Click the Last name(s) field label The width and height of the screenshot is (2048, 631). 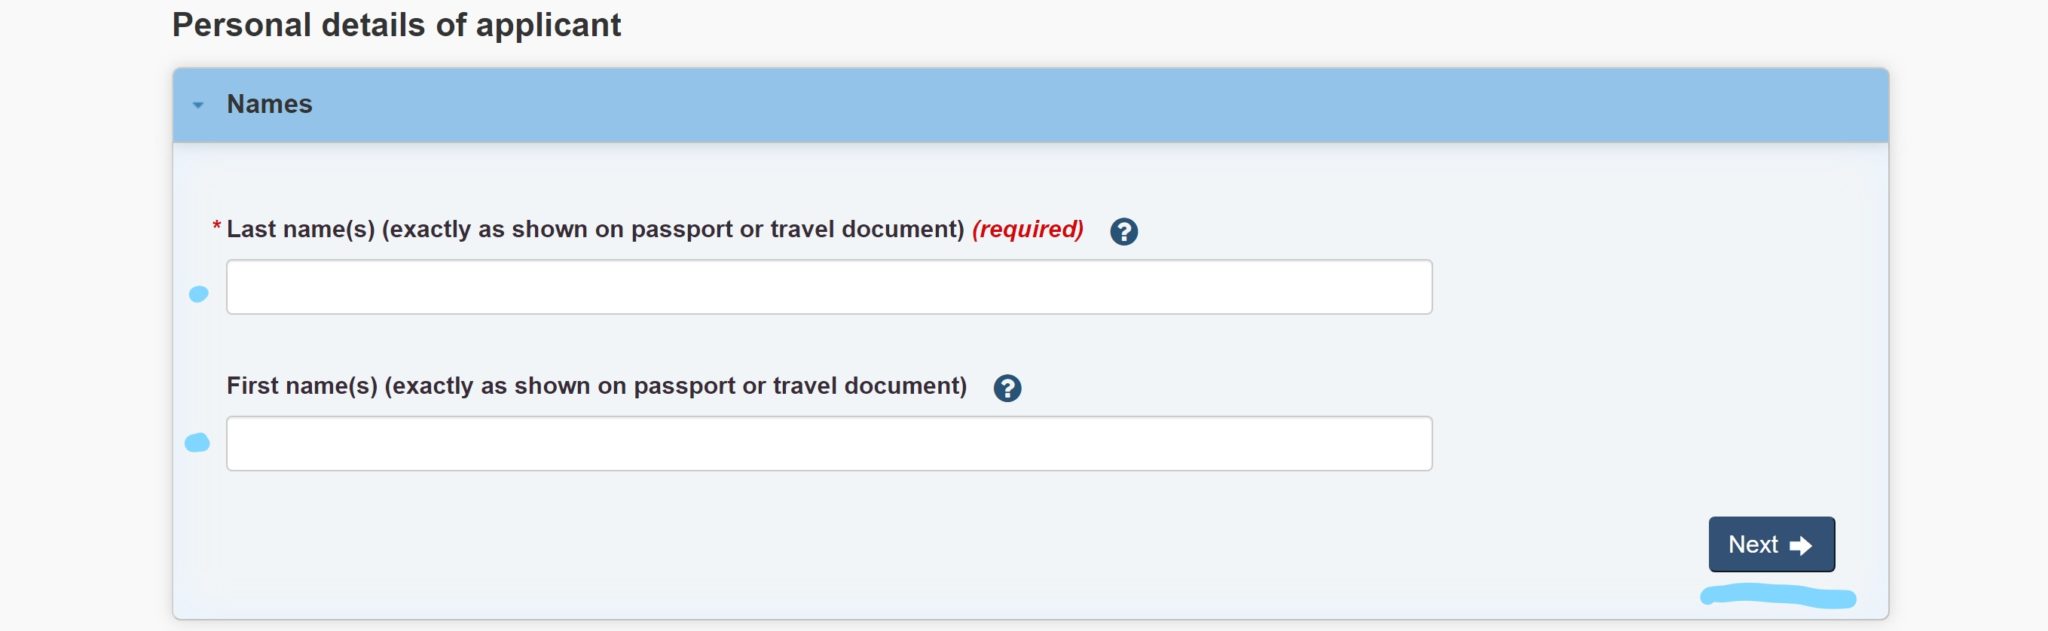595,229
